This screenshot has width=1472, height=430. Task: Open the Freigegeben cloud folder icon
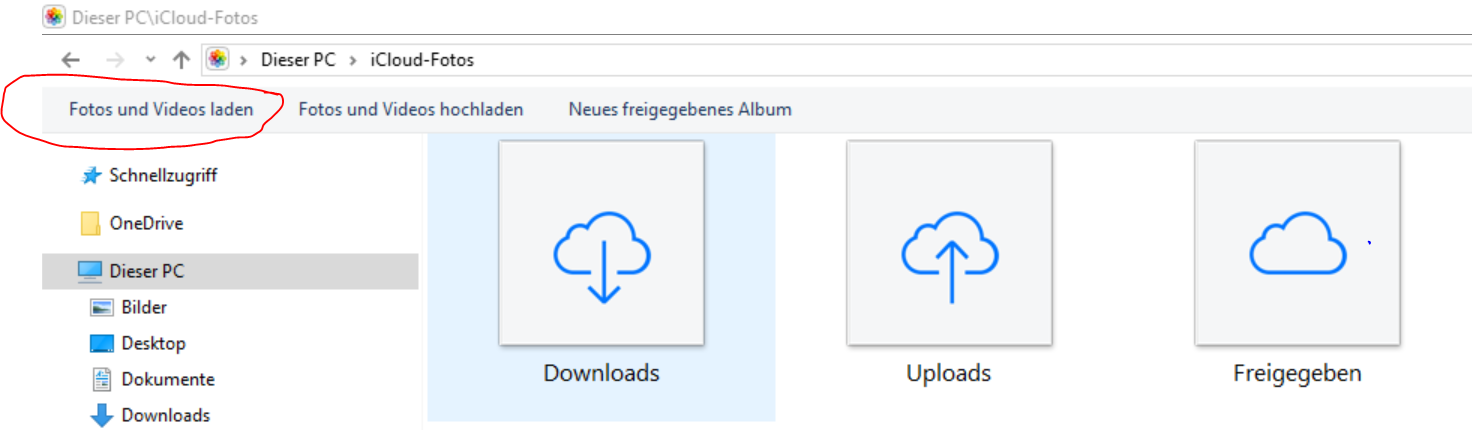(x=1297, y=244)
